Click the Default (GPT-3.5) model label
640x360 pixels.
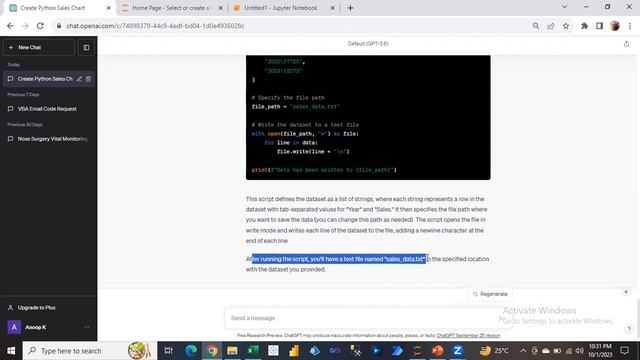point(368,44)
